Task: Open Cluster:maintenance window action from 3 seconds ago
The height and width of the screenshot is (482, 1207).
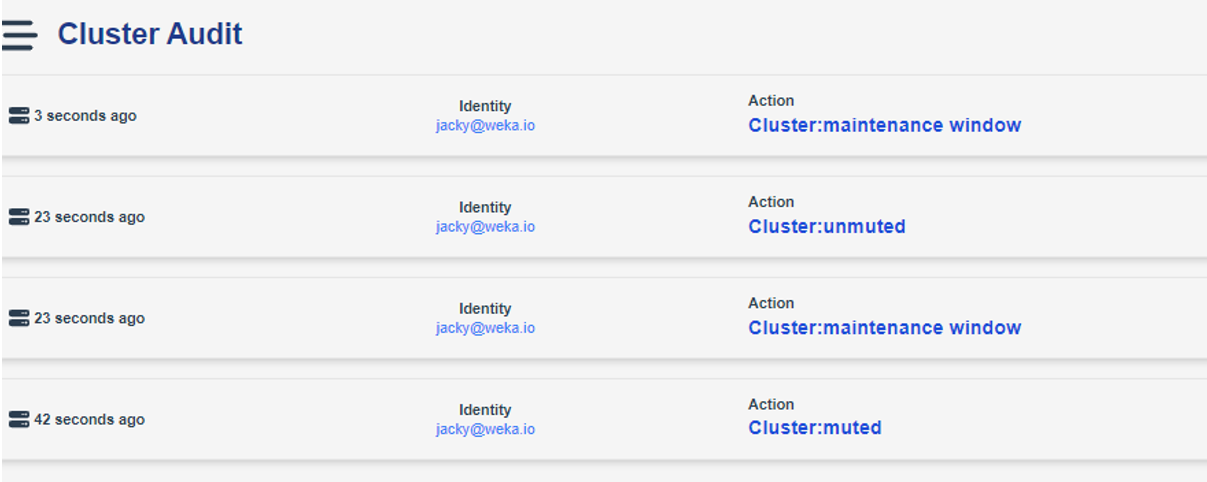Action: coord(884,125)
